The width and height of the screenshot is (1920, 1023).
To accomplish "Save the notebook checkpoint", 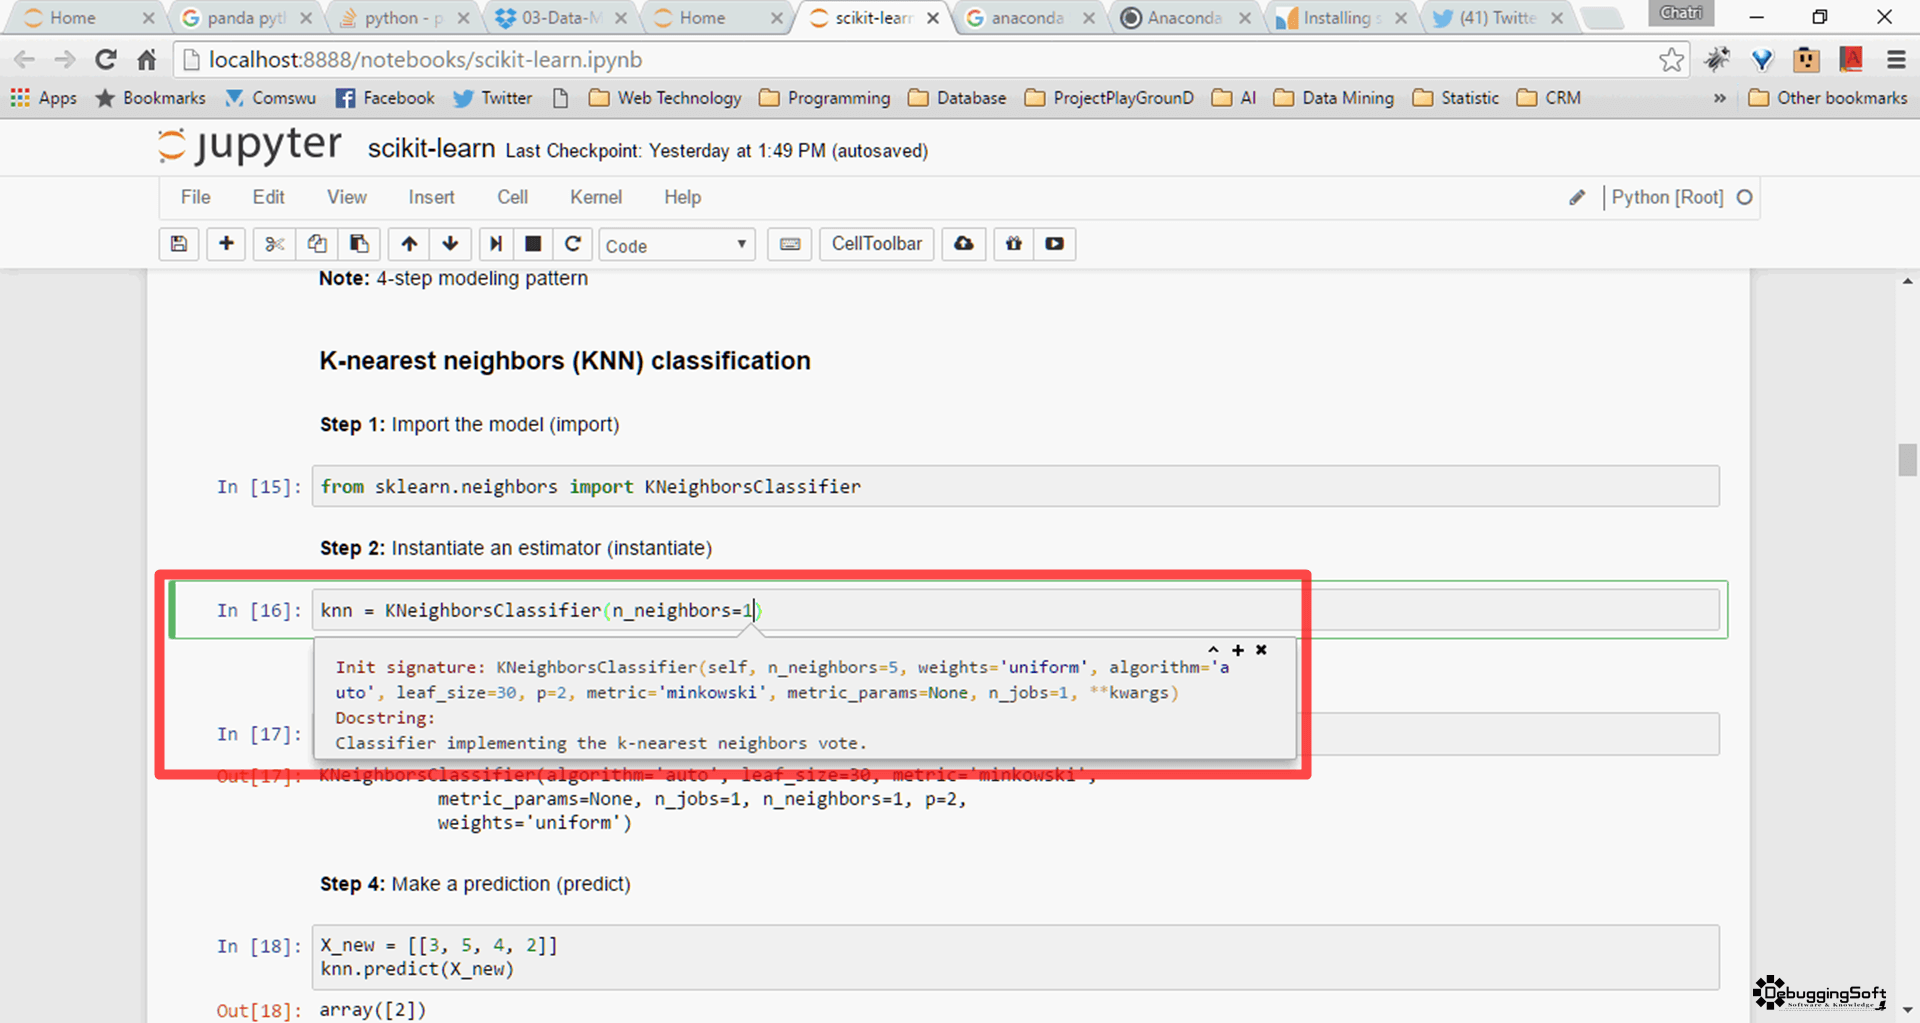I will (x=179, y=244).
